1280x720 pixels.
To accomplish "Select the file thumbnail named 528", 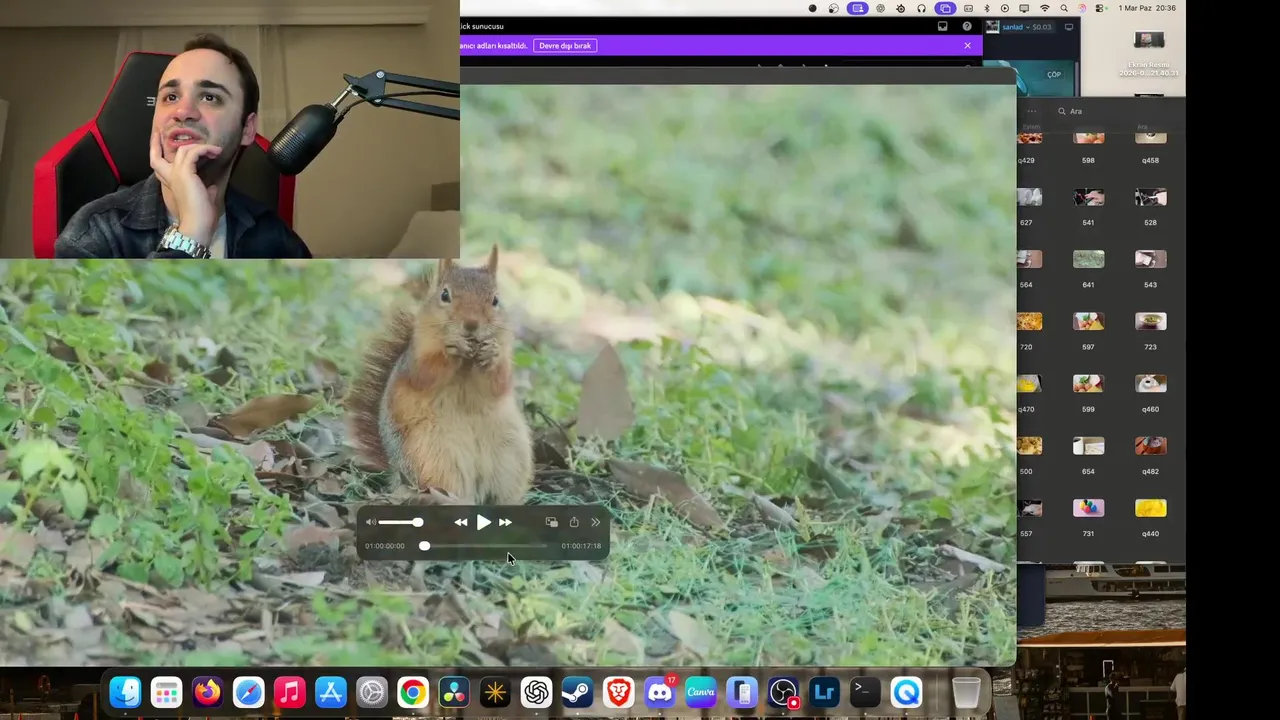I will (1150, 197).
